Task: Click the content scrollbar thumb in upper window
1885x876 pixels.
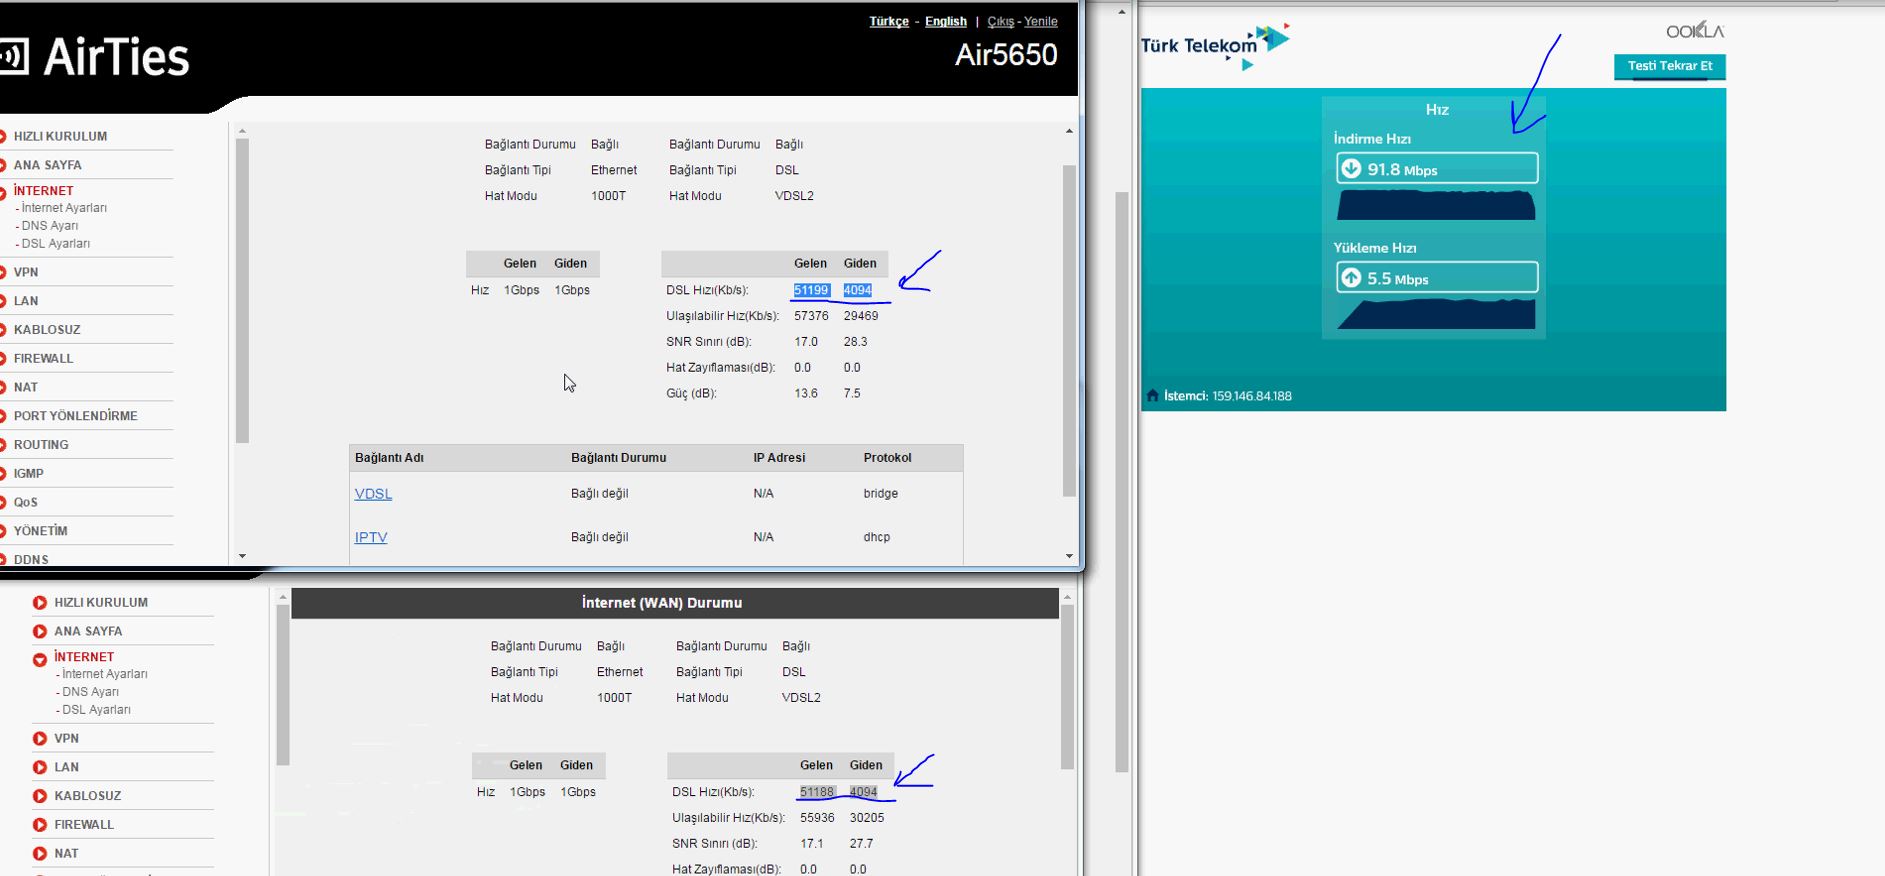Action: point(1069,330)
